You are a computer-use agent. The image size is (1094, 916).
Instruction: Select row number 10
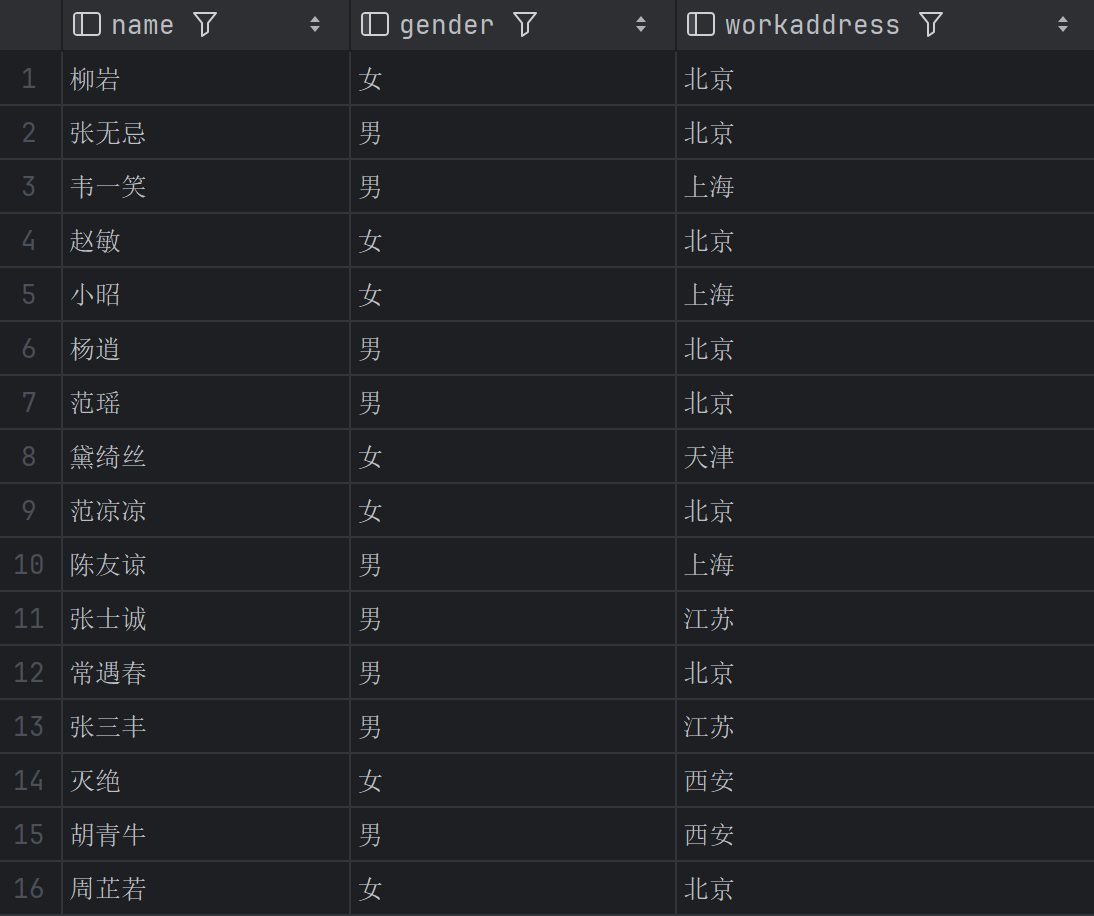coord(29,565)
